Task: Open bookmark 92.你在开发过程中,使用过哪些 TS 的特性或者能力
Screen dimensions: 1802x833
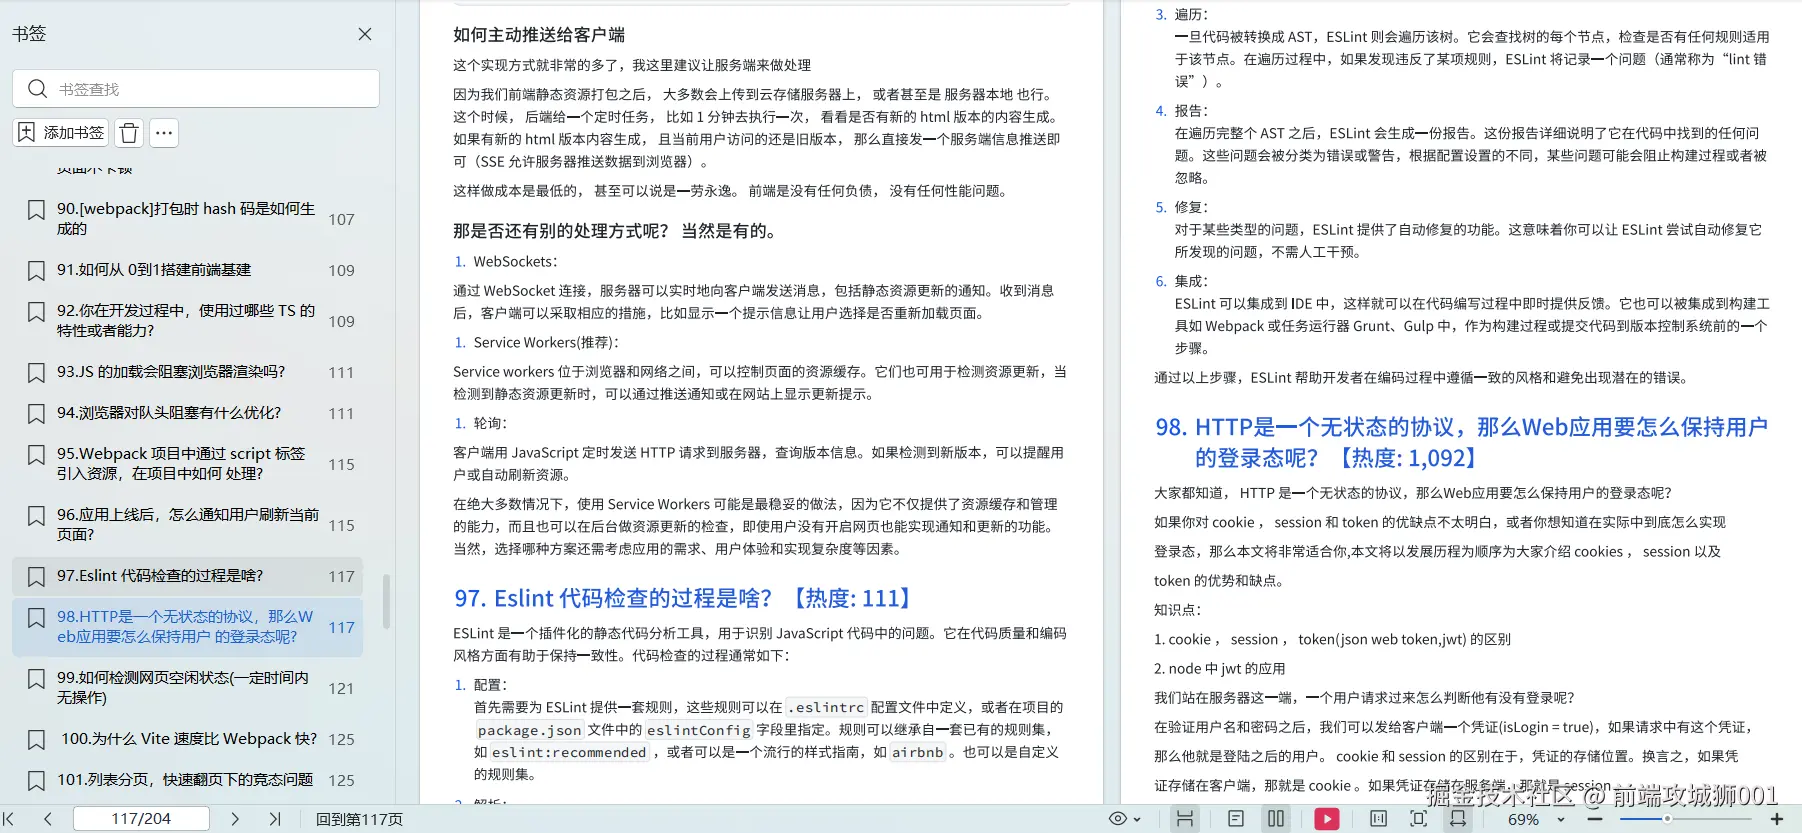Action: coord(187,321)
